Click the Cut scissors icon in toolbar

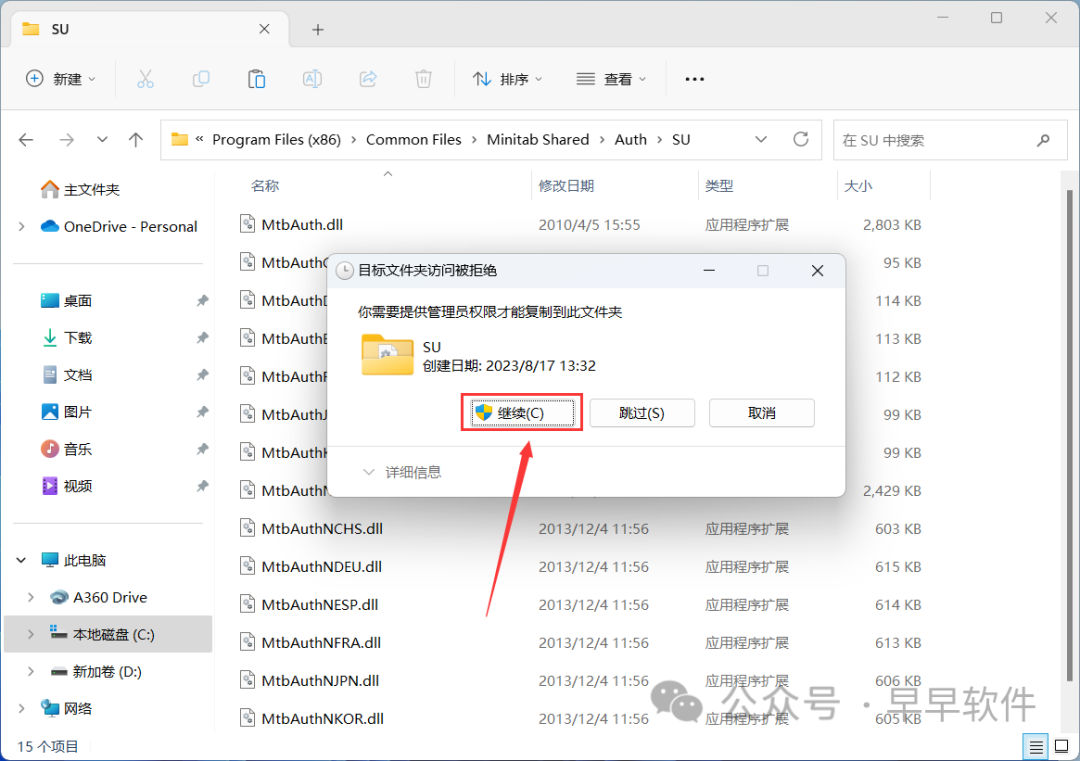145,79
